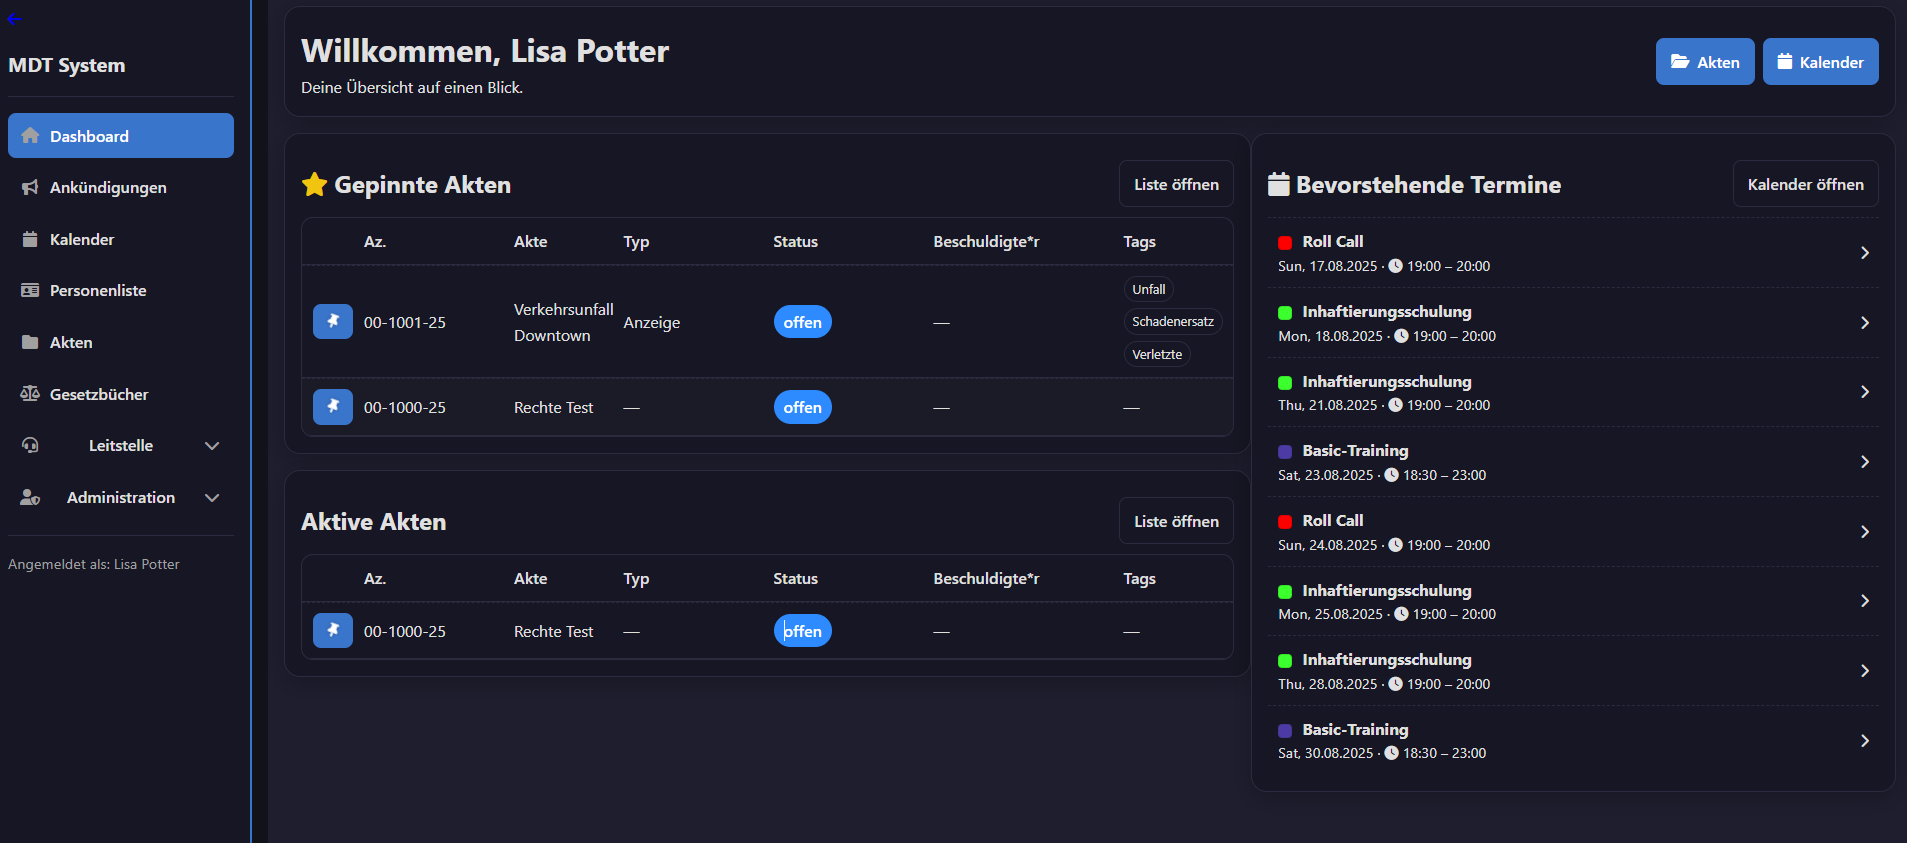Click purple color marker of Basic-Training 23.08.2025

coord(1285,452)
